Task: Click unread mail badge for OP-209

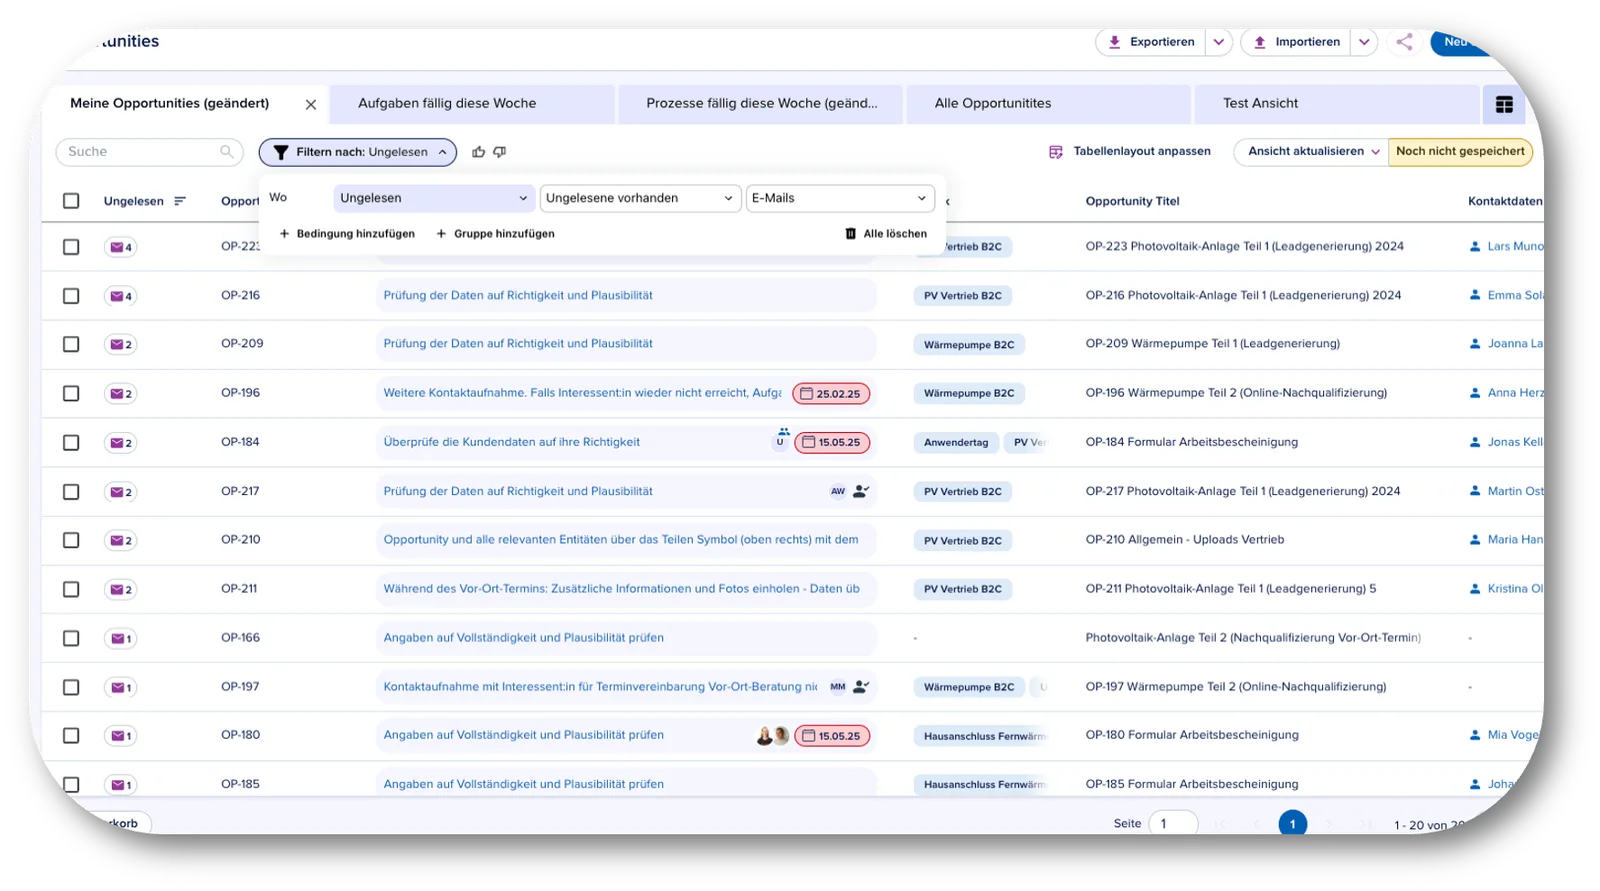Action: [x=121, y=344]
